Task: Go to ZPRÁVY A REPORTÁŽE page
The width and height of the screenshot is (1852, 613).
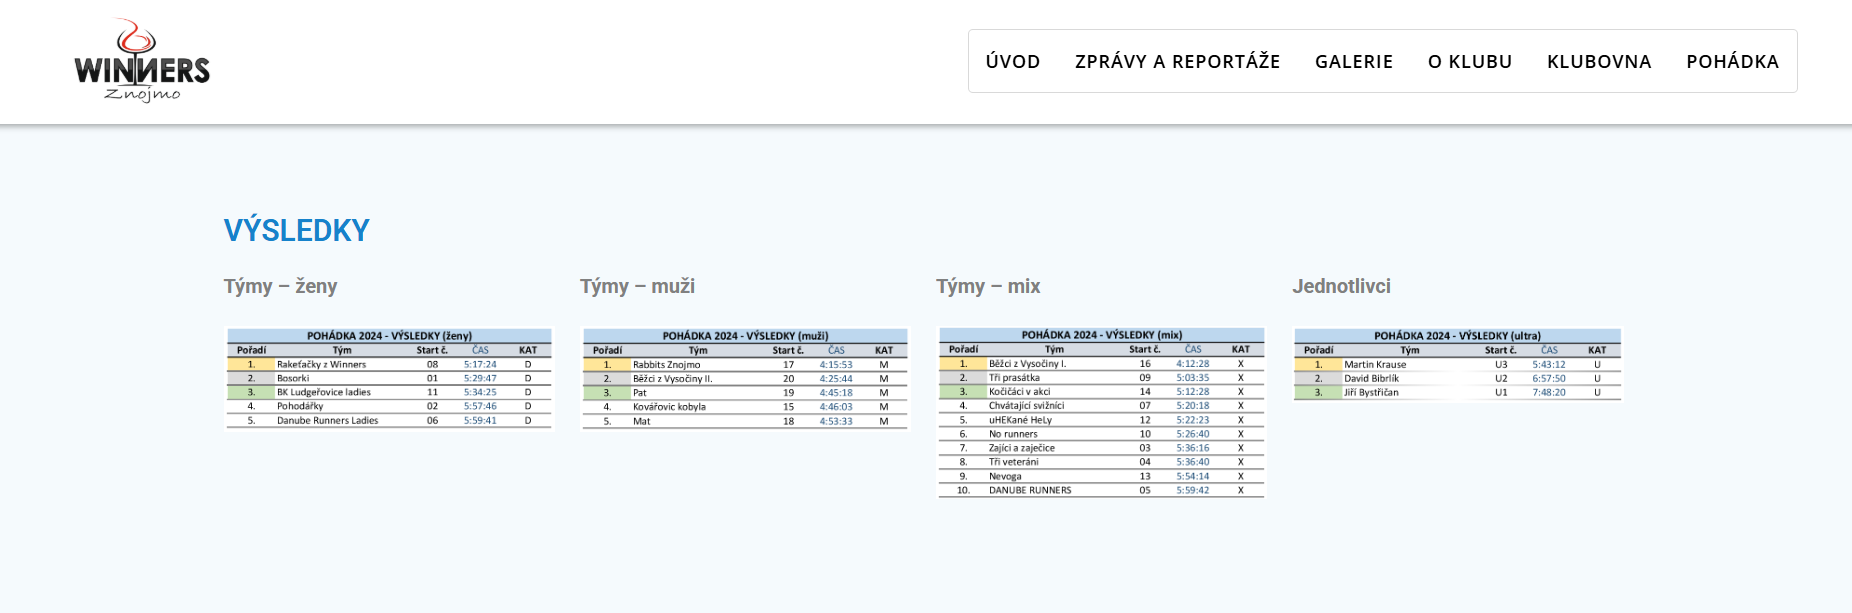Action: tap(1177, 62)
